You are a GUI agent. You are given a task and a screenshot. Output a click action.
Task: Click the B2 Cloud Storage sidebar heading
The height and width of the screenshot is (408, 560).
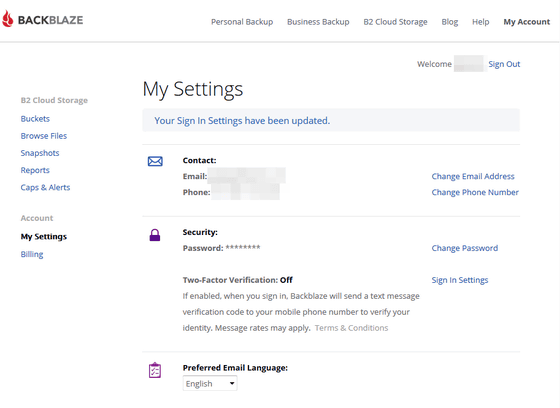coord(54,100)
